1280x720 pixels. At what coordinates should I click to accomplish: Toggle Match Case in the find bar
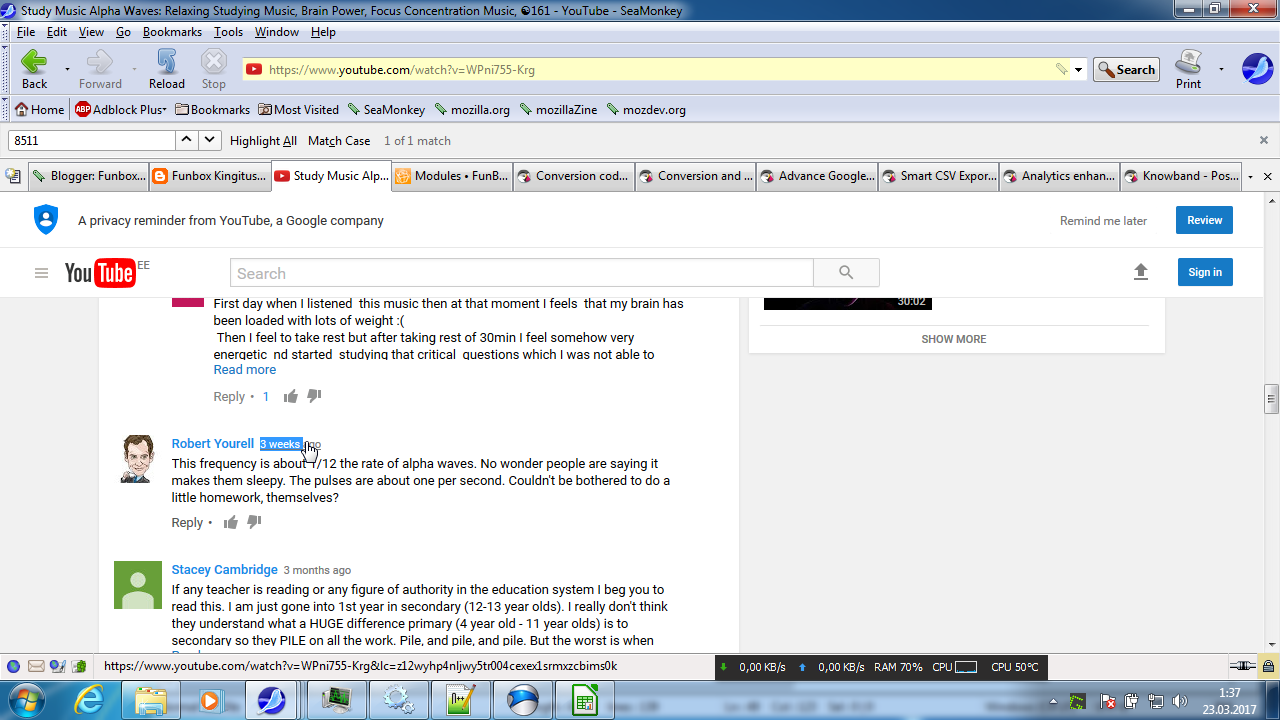click(339, 141)
